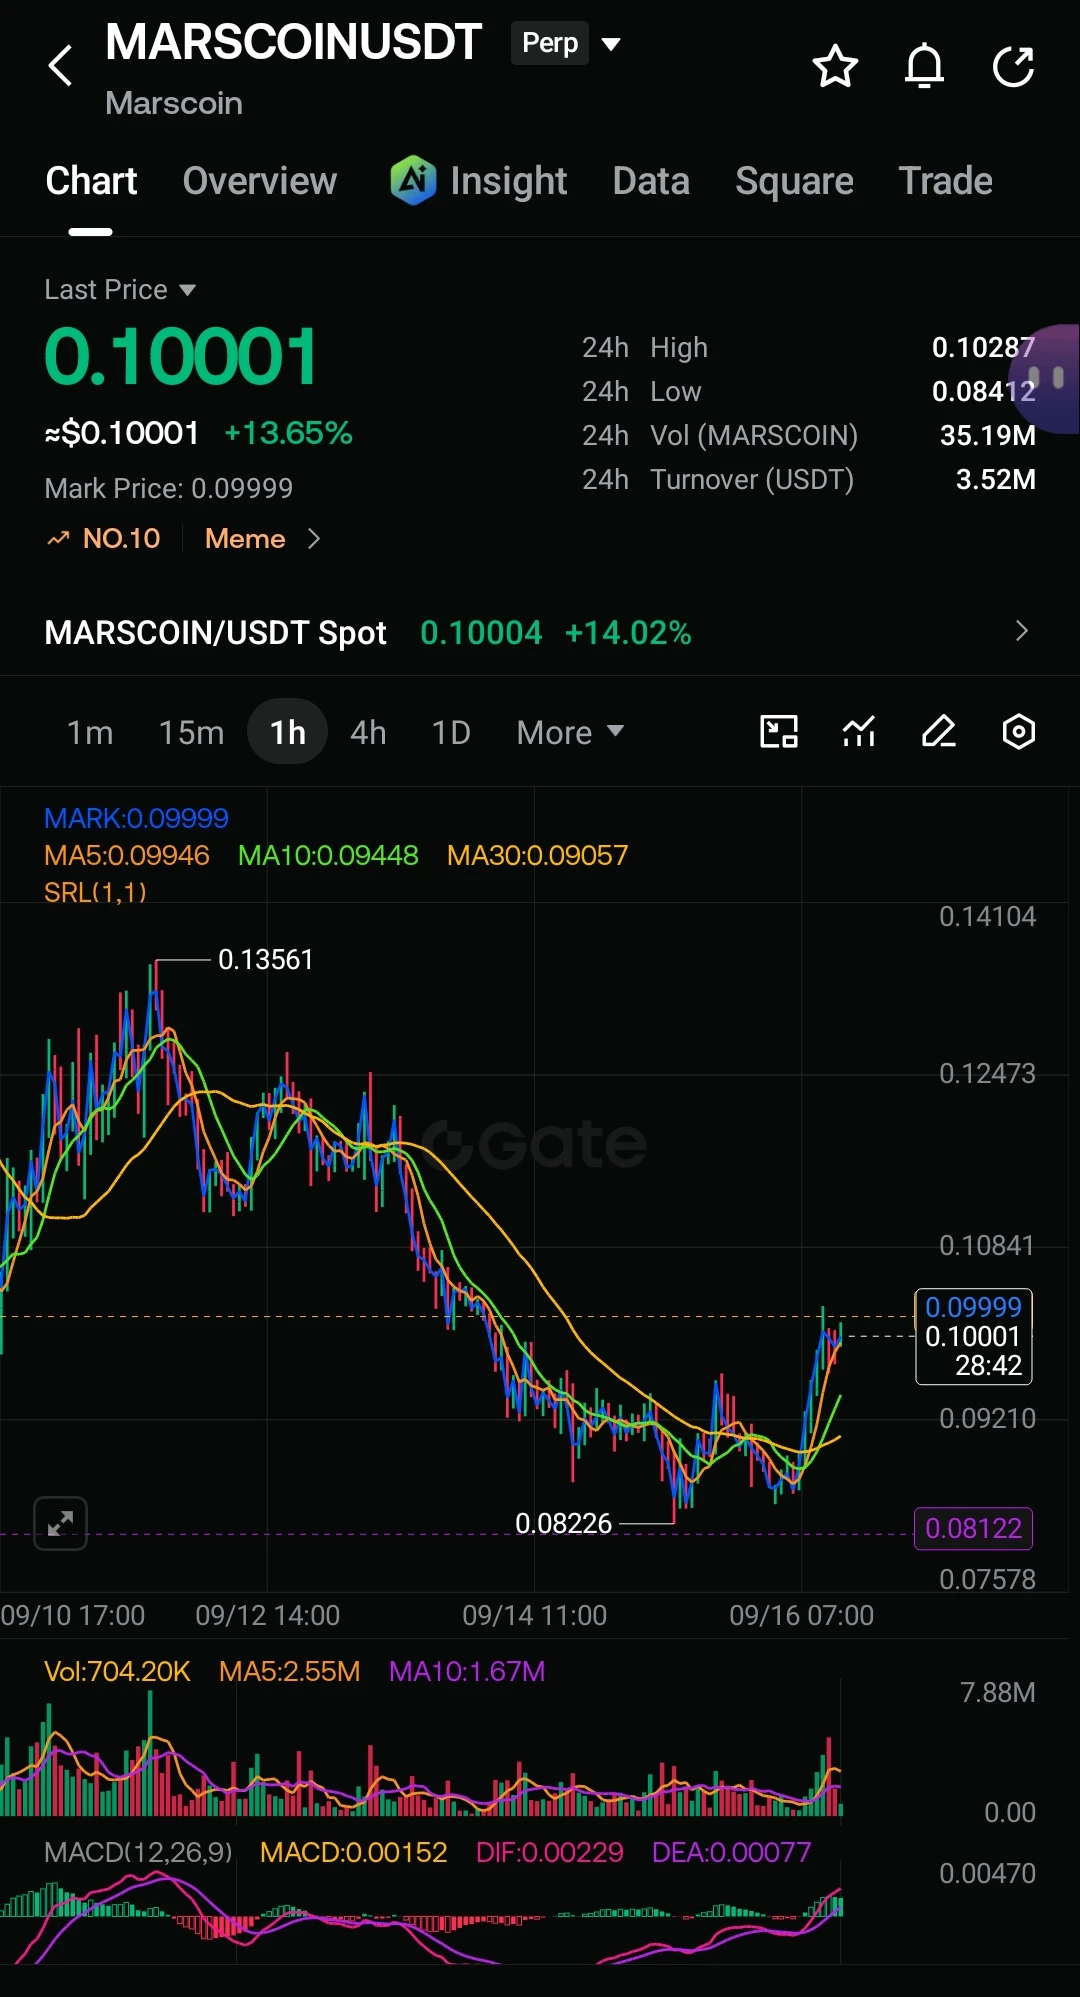Expand chart to fullscreen
1080x1997 pixels.
click(60, 1523)
